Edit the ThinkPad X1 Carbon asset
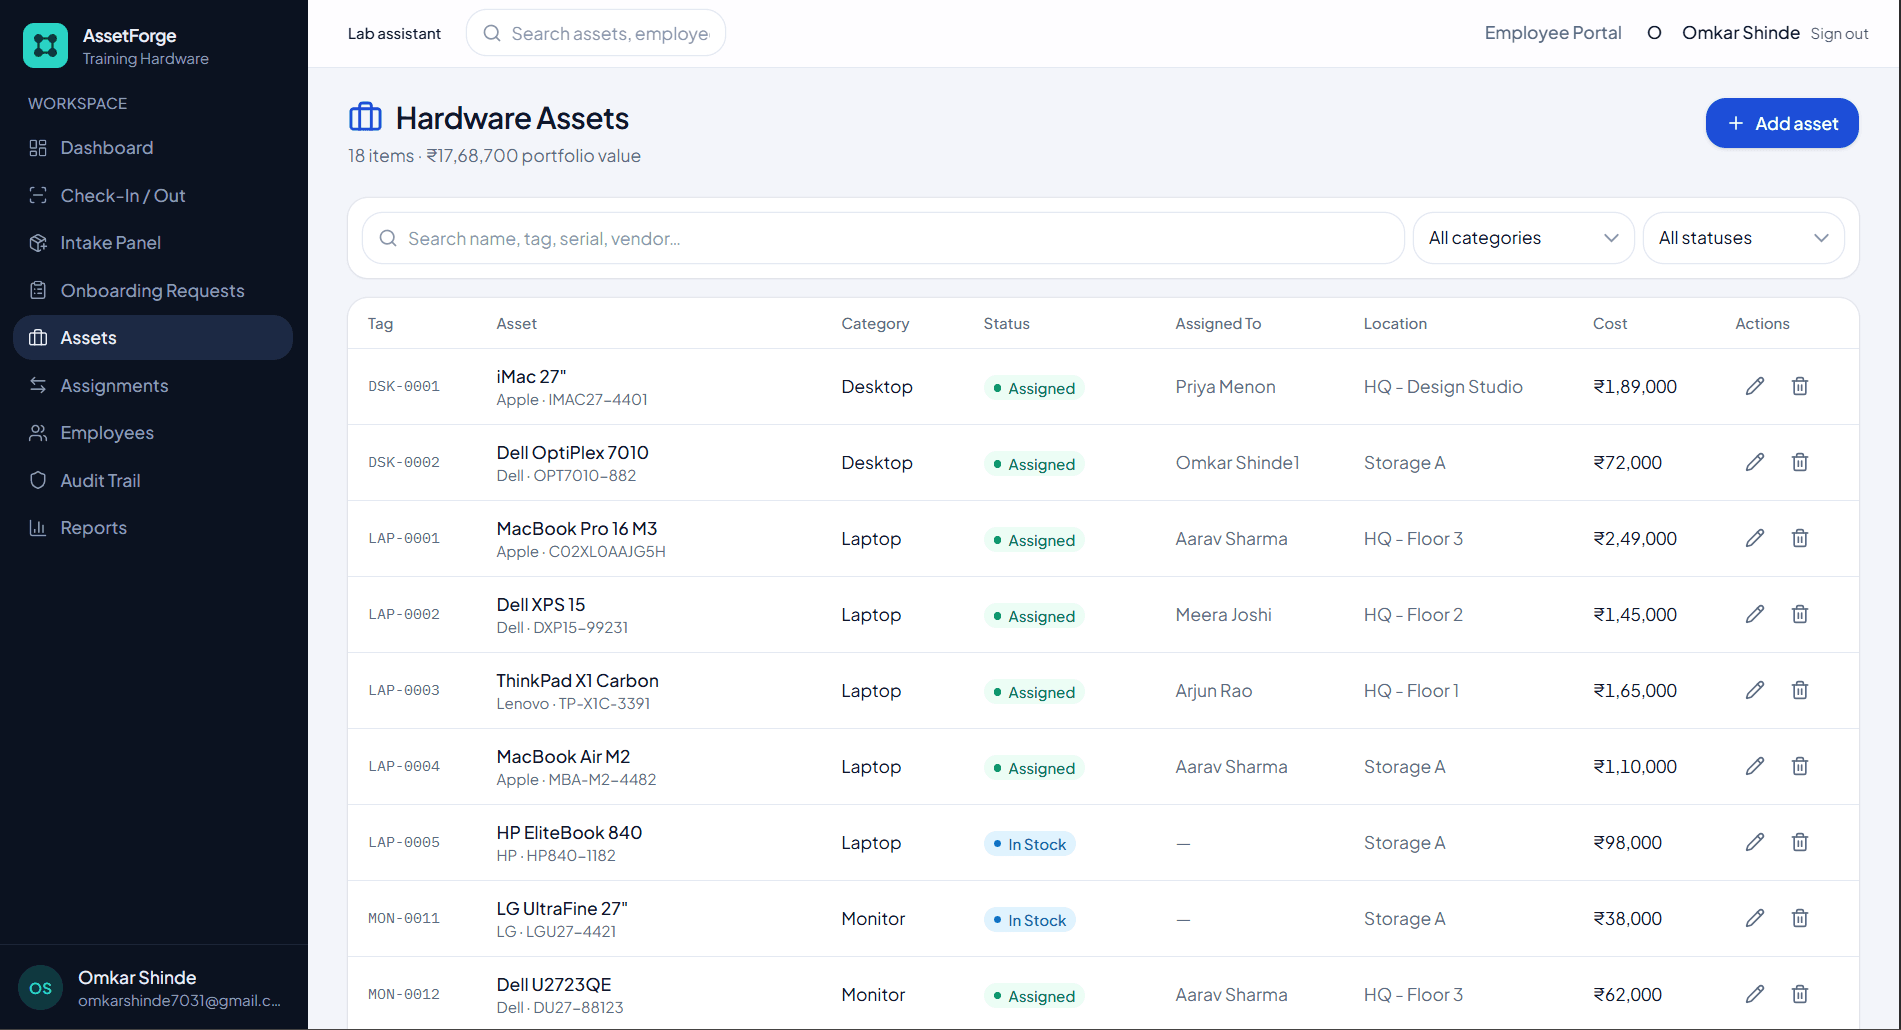 tap(1755, 690)
